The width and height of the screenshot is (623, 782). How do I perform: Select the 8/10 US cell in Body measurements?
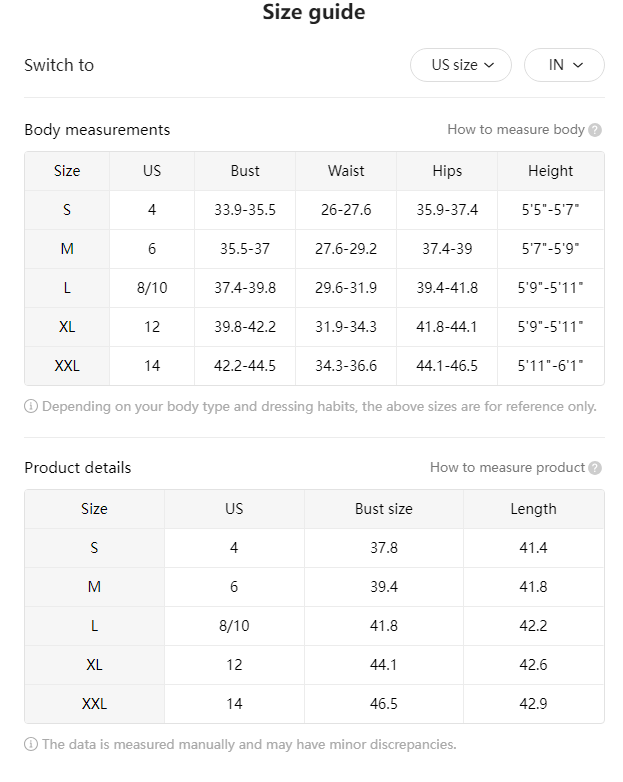click(152, 288)
